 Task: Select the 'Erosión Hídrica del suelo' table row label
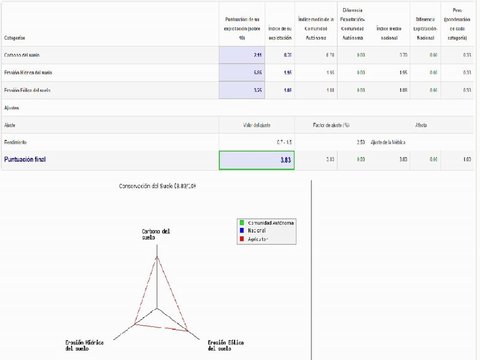coord(28,72)
